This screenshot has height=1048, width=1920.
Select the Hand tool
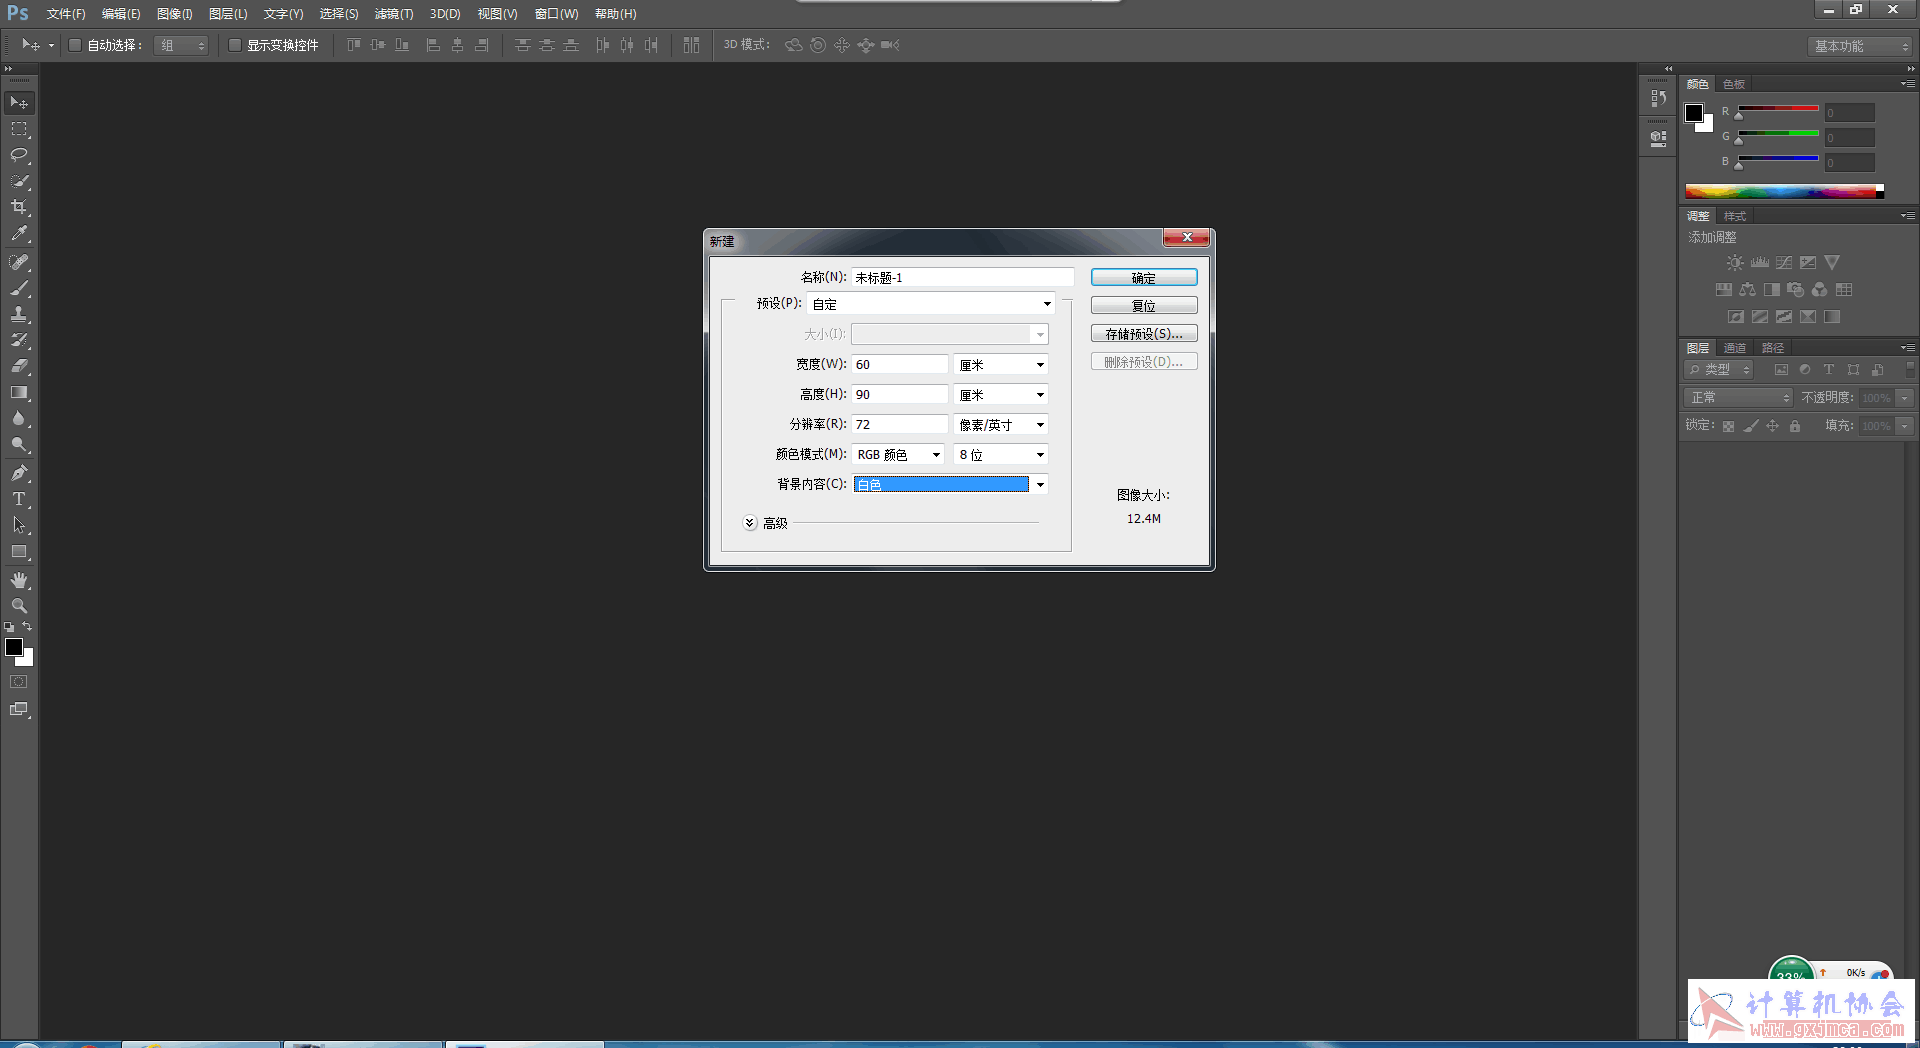pyautogui.click(x=19, y=580)
